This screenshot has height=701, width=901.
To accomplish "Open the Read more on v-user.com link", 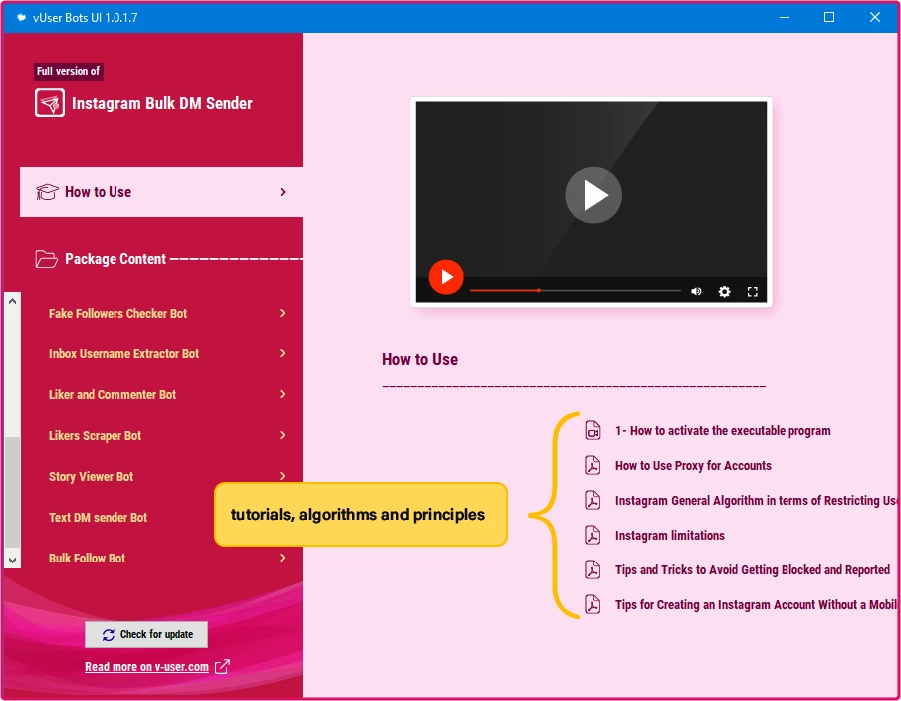I will click(x=147, y=667).
